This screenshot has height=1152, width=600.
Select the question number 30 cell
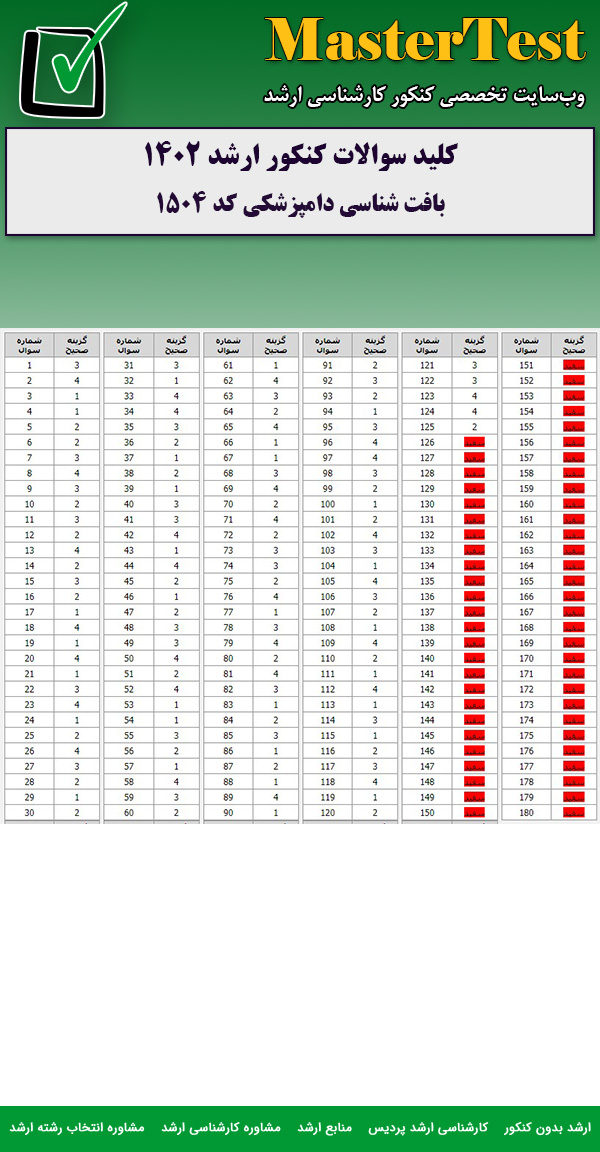tap(30, 813)
